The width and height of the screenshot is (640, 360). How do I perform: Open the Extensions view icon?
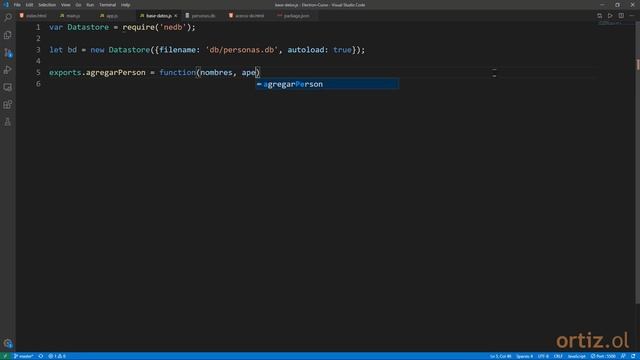tap(7, 104)
